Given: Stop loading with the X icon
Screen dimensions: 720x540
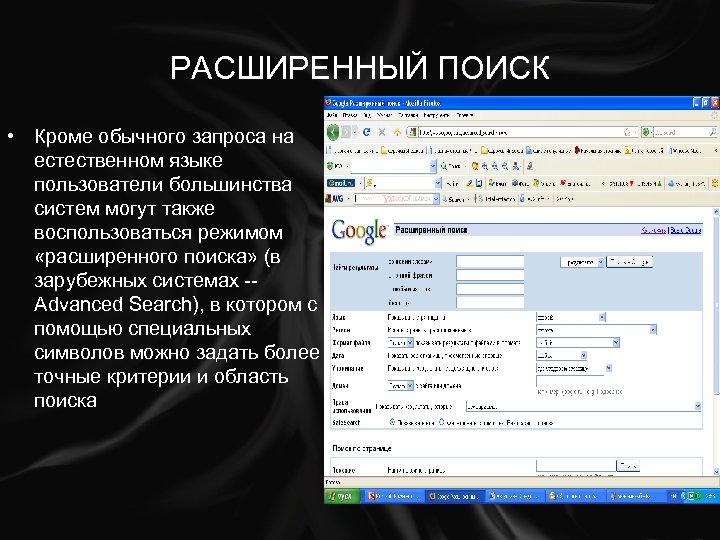Looking at the screenshot, I should (382, 132).
